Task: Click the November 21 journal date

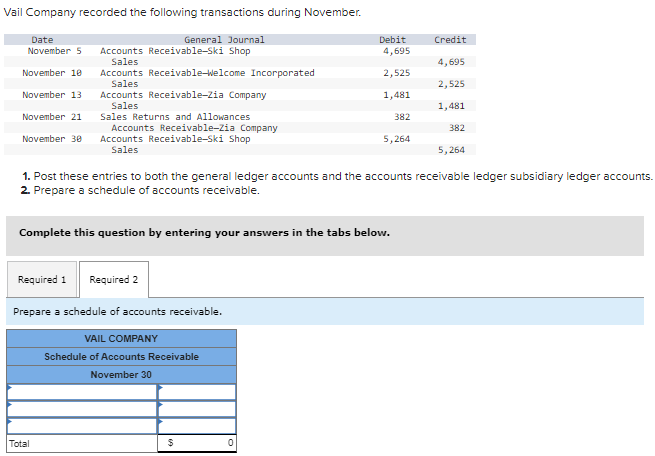Action: coord(52,117)
